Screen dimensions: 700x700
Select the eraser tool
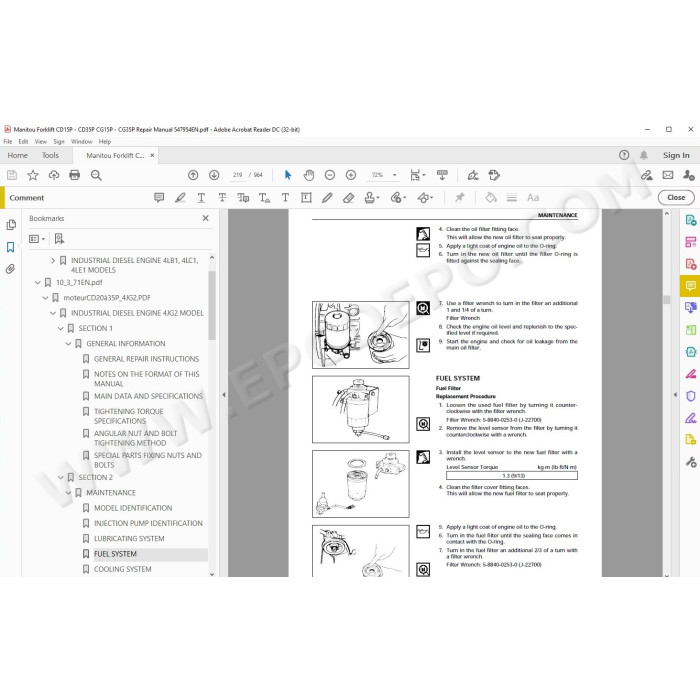point(348,197)
